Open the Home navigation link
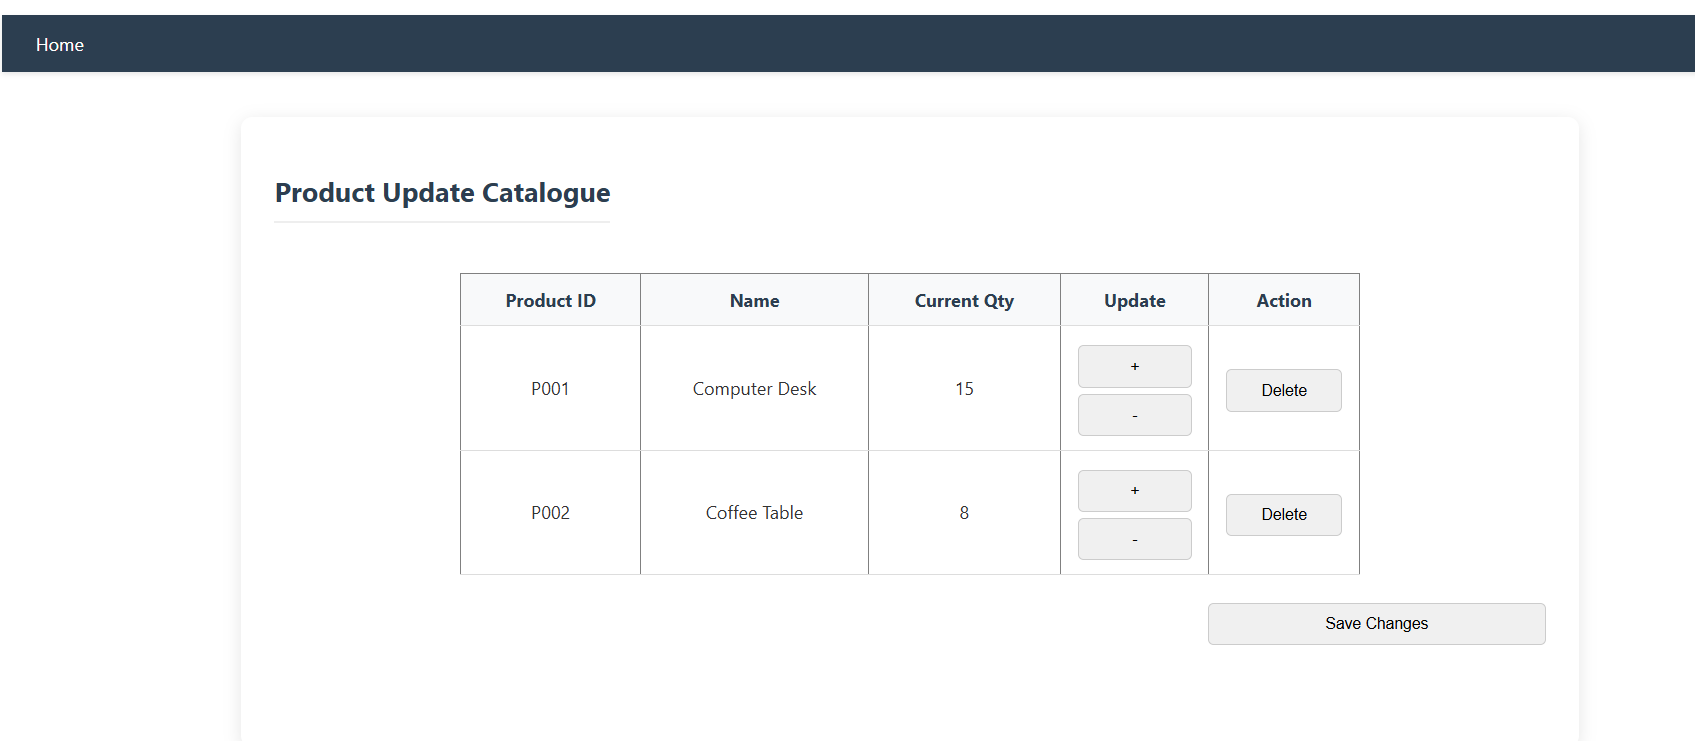The height and width of the screenshot is (741, 1695). pos(60,45)
